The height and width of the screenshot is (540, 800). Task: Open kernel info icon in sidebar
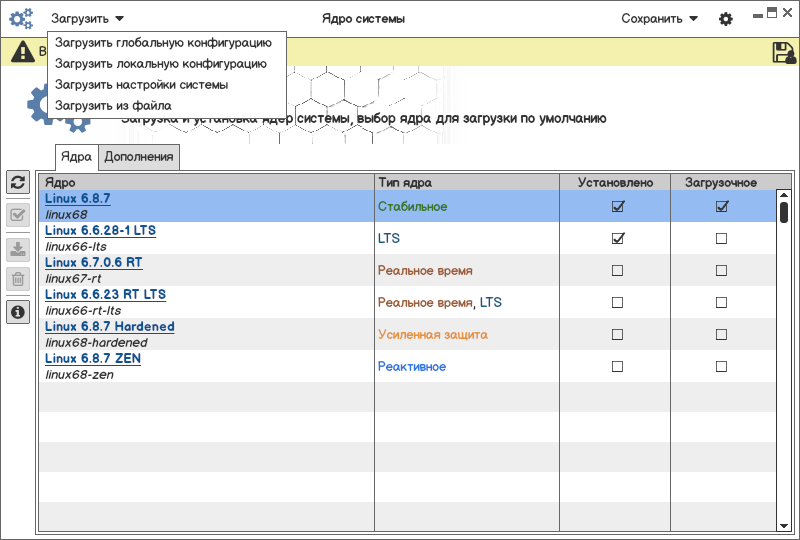[17, 313]
